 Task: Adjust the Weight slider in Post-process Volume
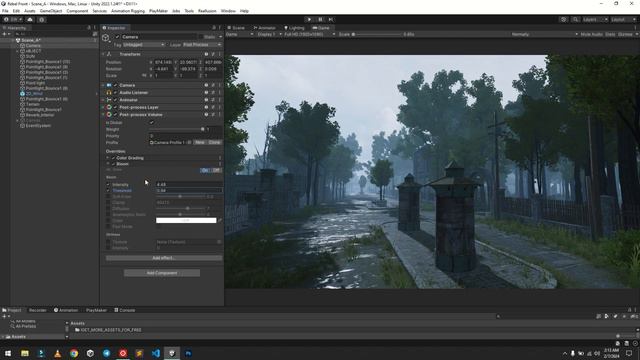[176, 129]
